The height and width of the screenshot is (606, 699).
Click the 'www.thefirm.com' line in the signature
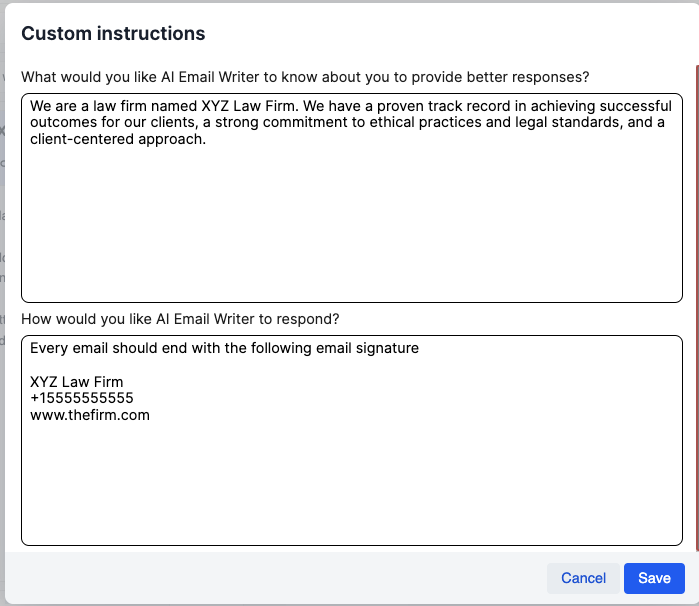[90, 415]
